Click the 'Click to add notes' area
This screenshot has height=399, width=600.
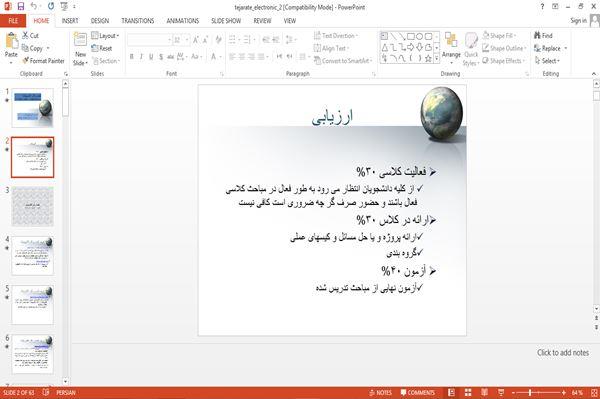coord(563,353)
